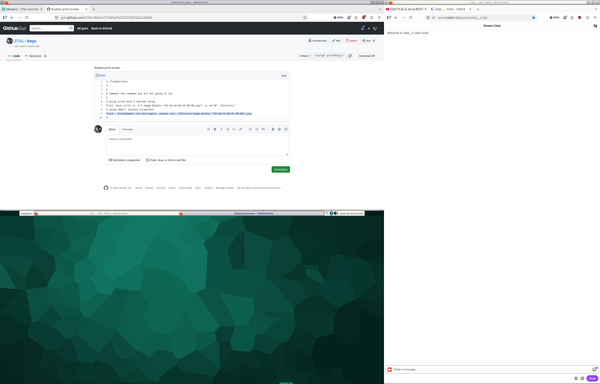Open the Contact footer link
The width and height of the screenshot is (600, 384).
pos(208,188)
